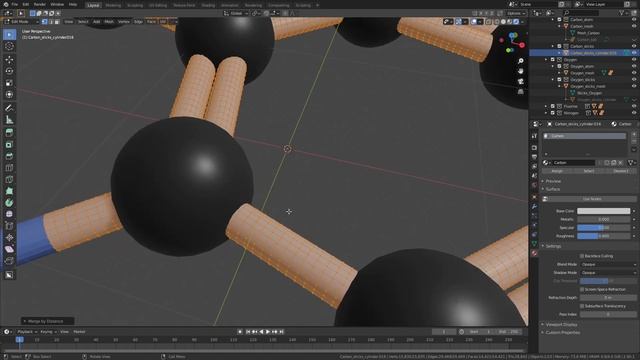The image size is (640, 360).
Task: Open the Shadow Mode dropdown
Action: tap(608, 273)
